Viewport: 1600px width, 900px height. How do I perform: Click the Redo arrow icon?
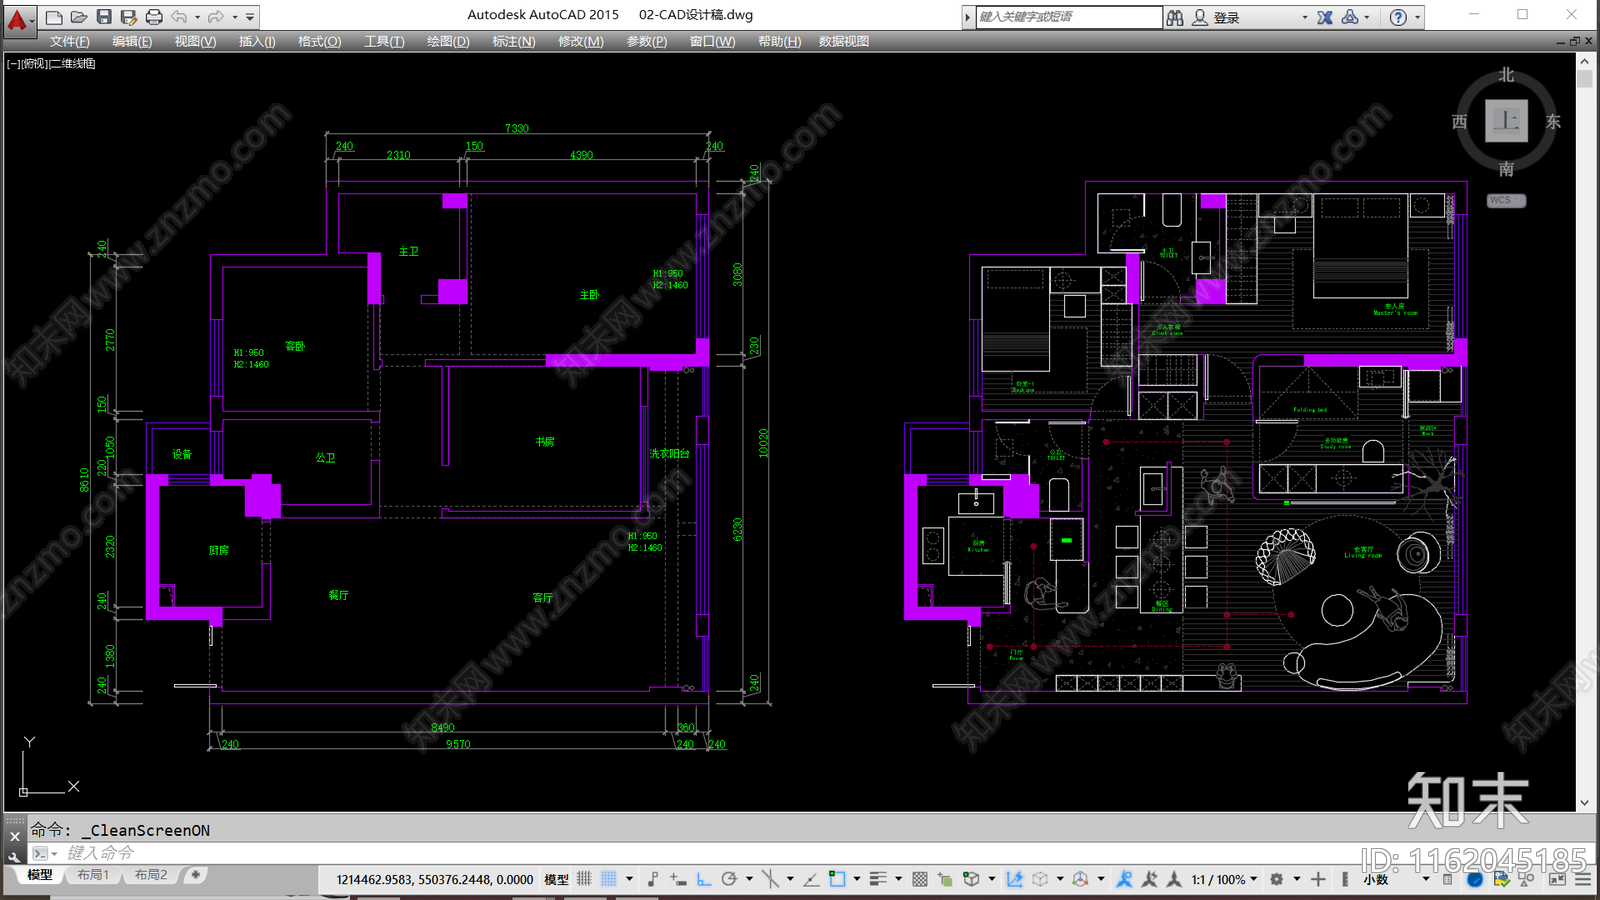pos(216,17)
